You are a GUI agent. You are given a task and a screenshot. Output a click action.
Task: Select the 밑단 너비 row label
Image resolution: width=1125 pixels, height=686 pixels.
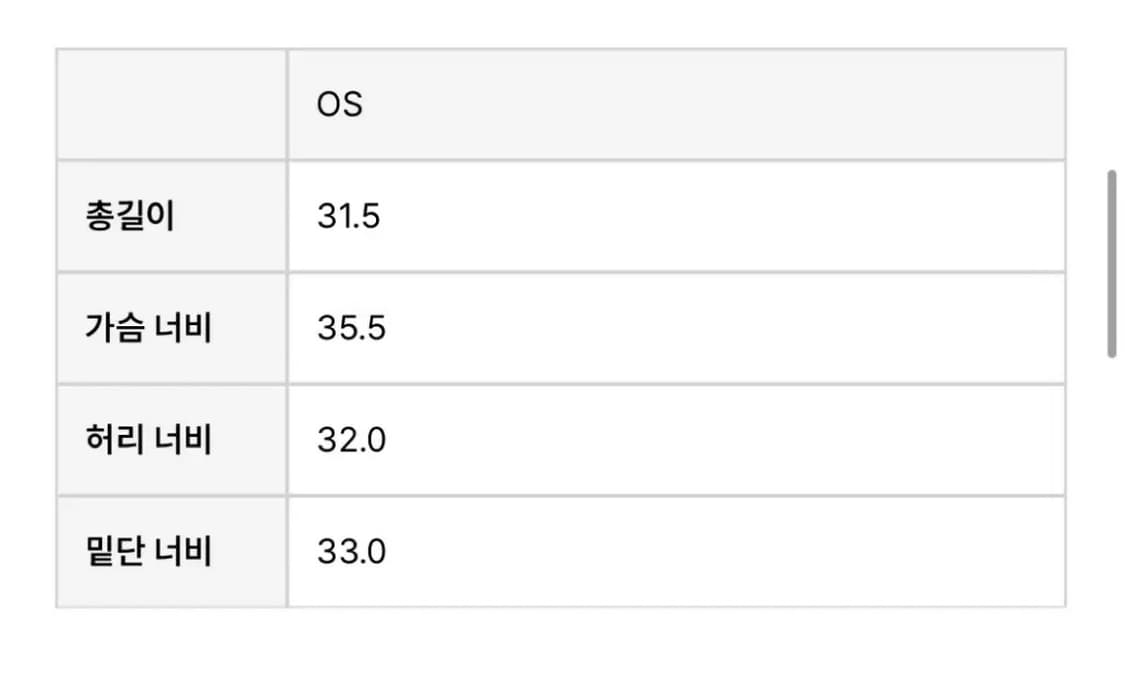tap(148, 552)
